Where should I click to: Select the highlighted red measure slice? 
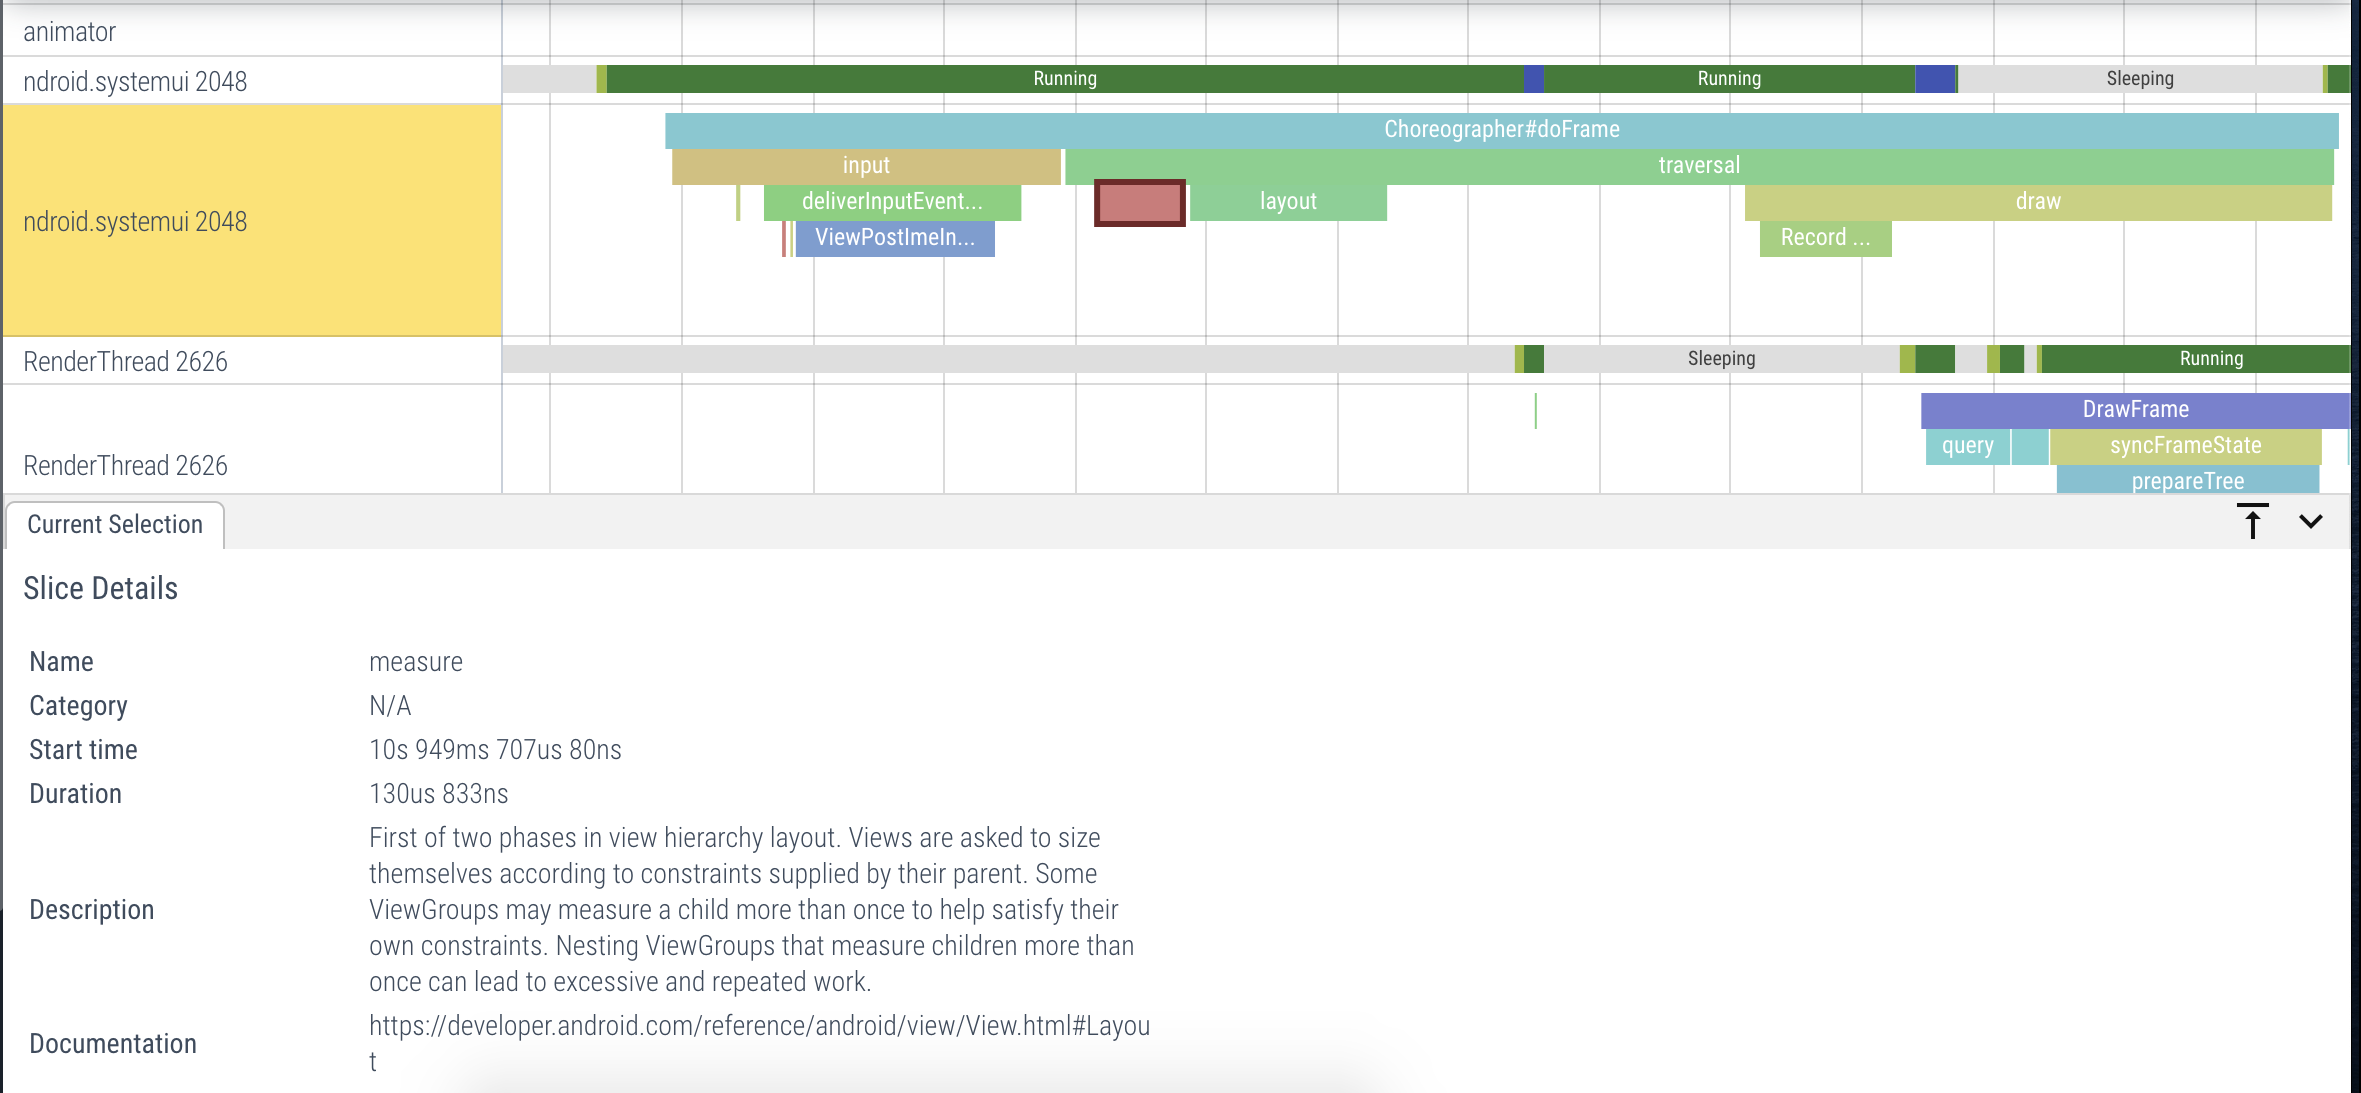tap(1139, 203)
